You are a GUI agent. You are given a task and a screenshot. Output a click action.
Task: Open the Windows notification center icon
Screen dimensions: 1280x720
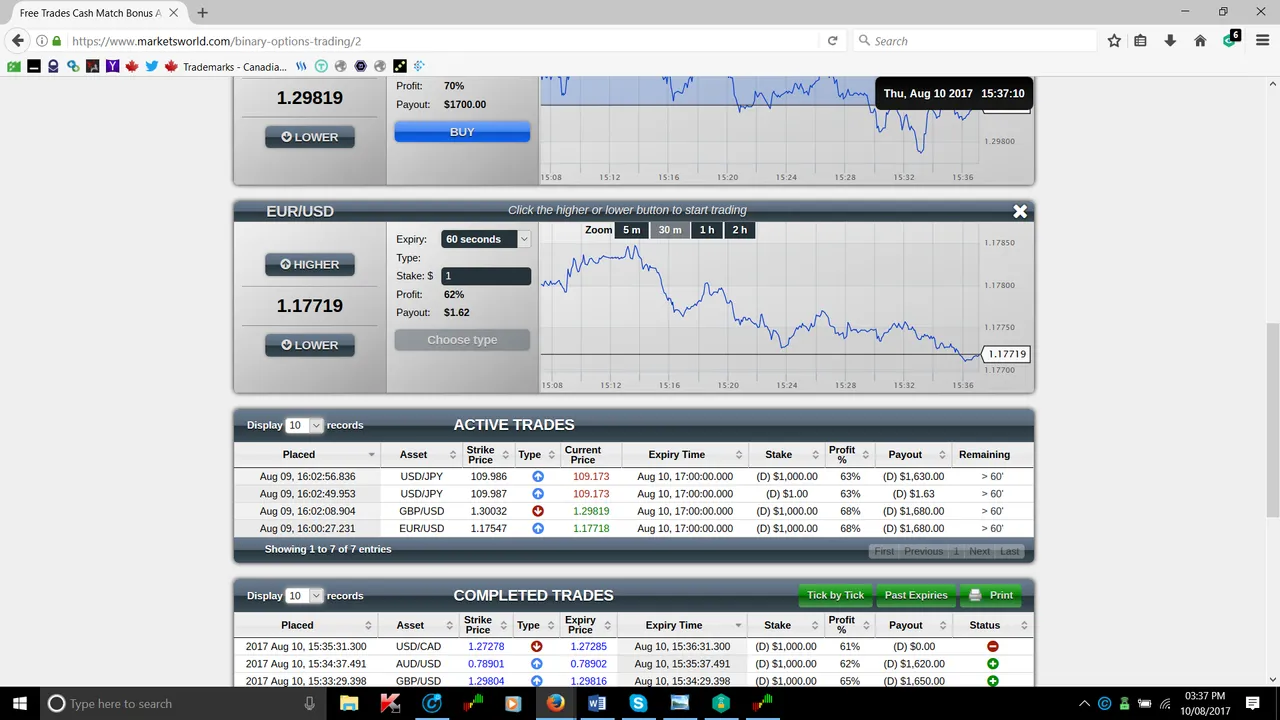(1253, 703)
